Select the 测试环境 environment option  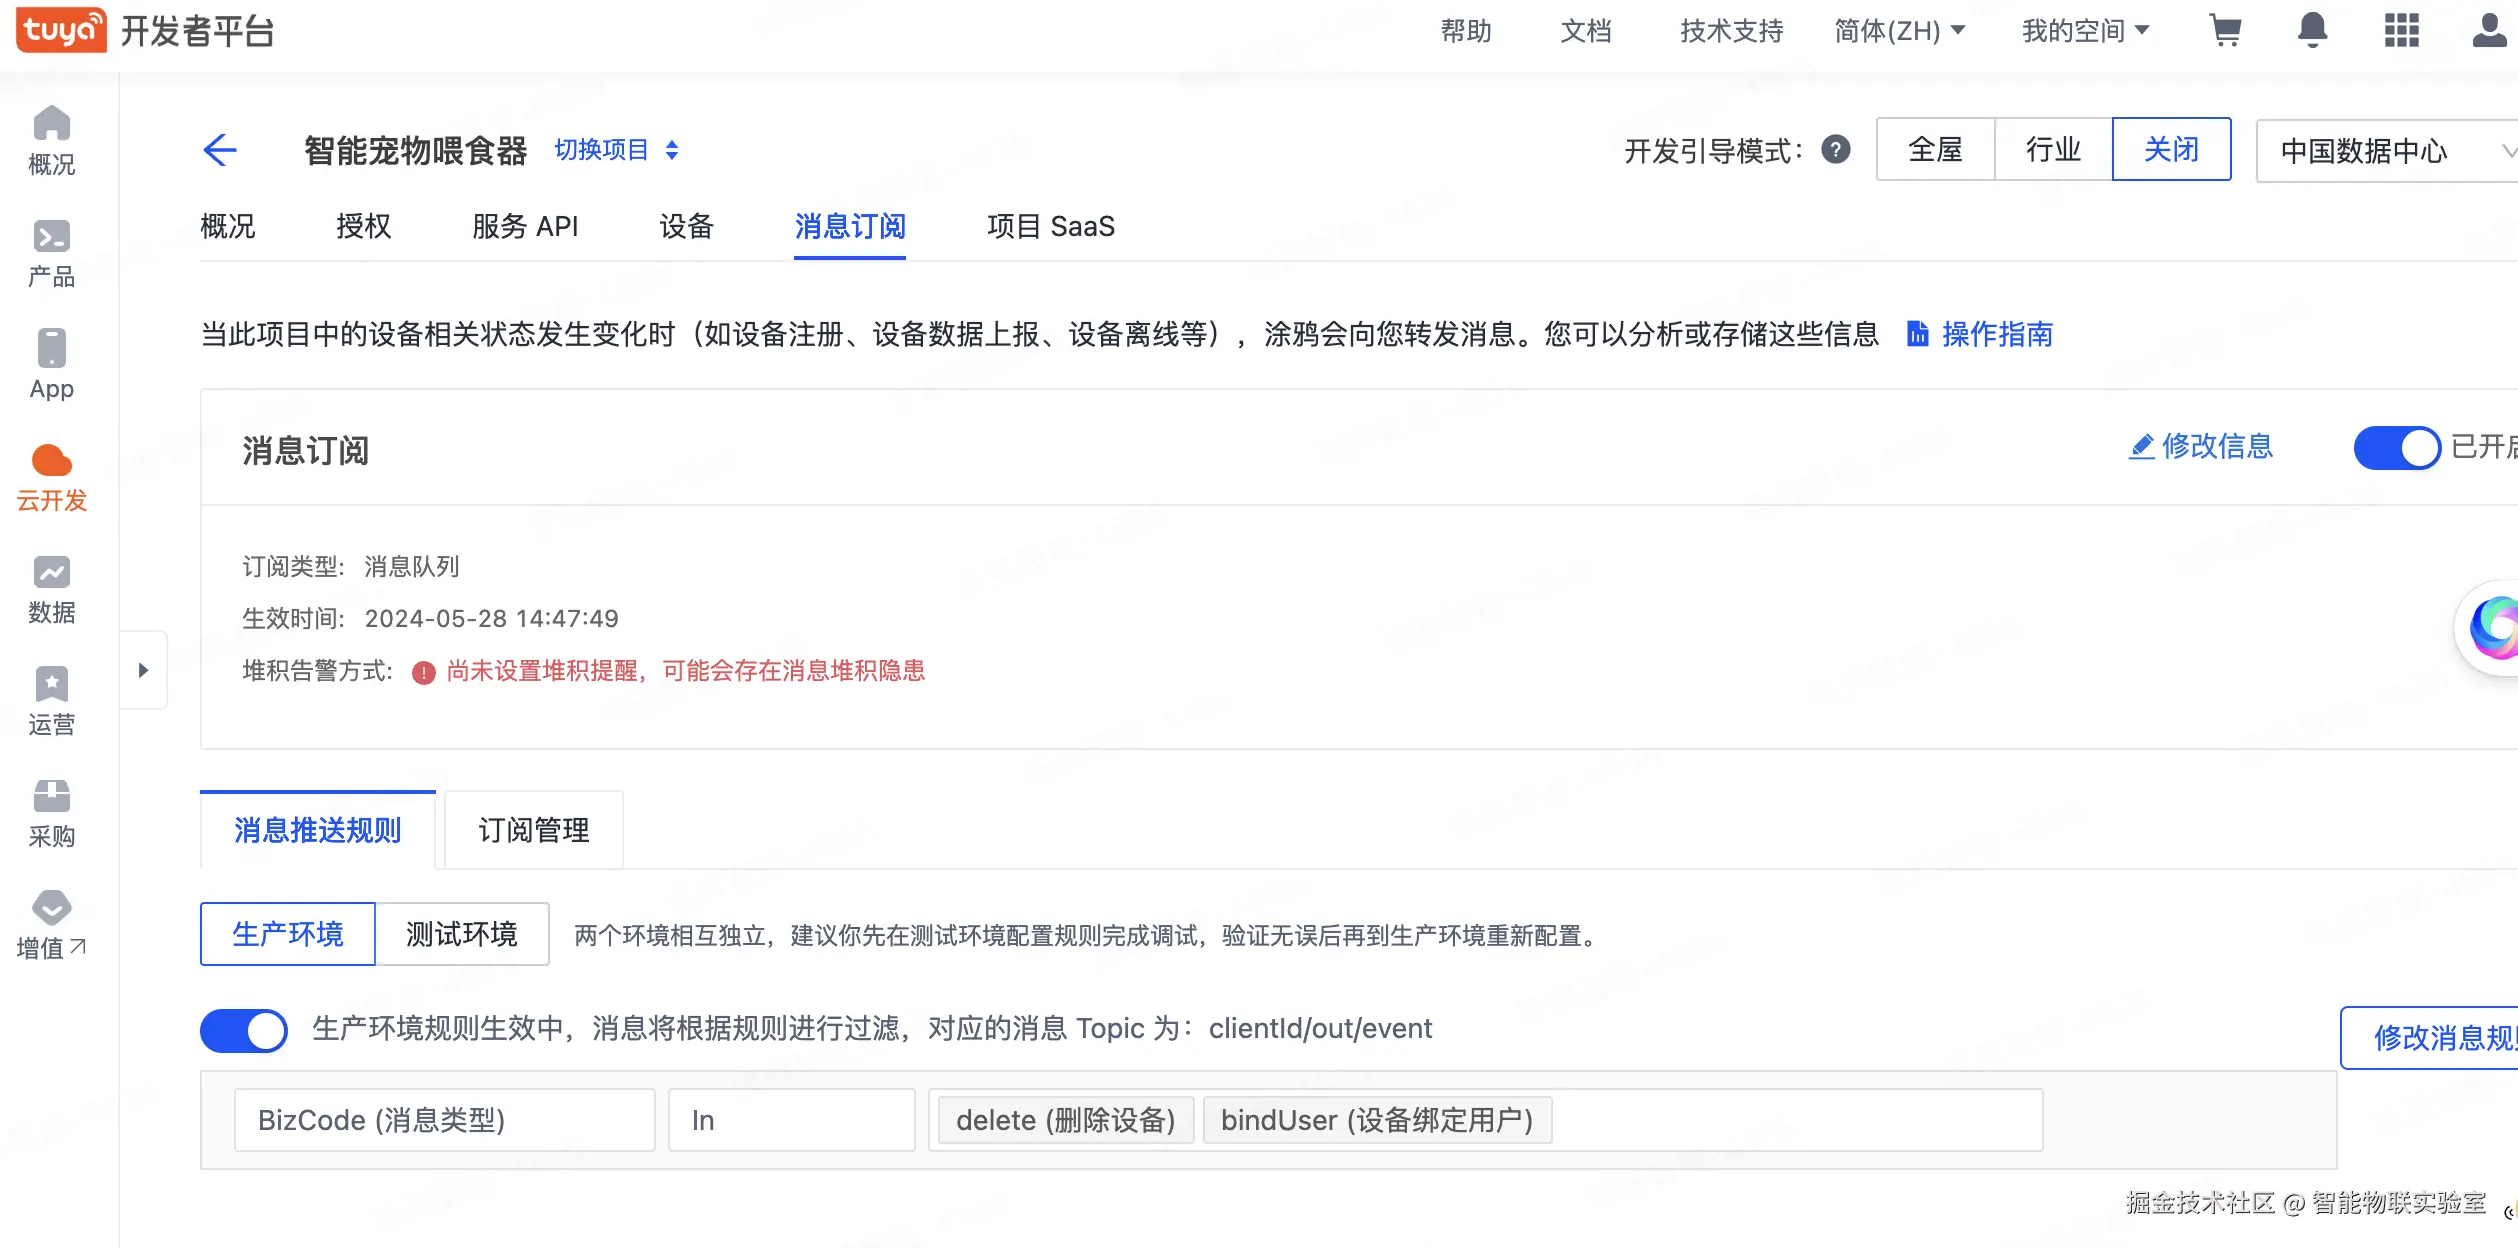[461, 934]
